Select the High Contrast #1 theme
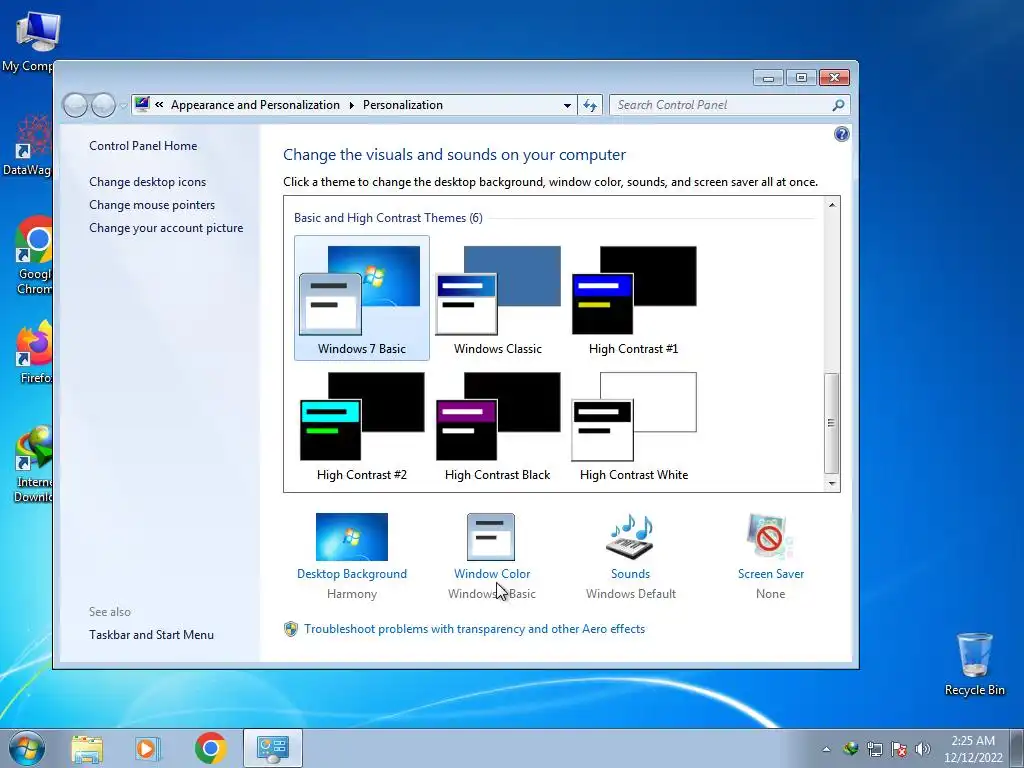Viewport: 1024px width, 768px height. click(633, 299)
